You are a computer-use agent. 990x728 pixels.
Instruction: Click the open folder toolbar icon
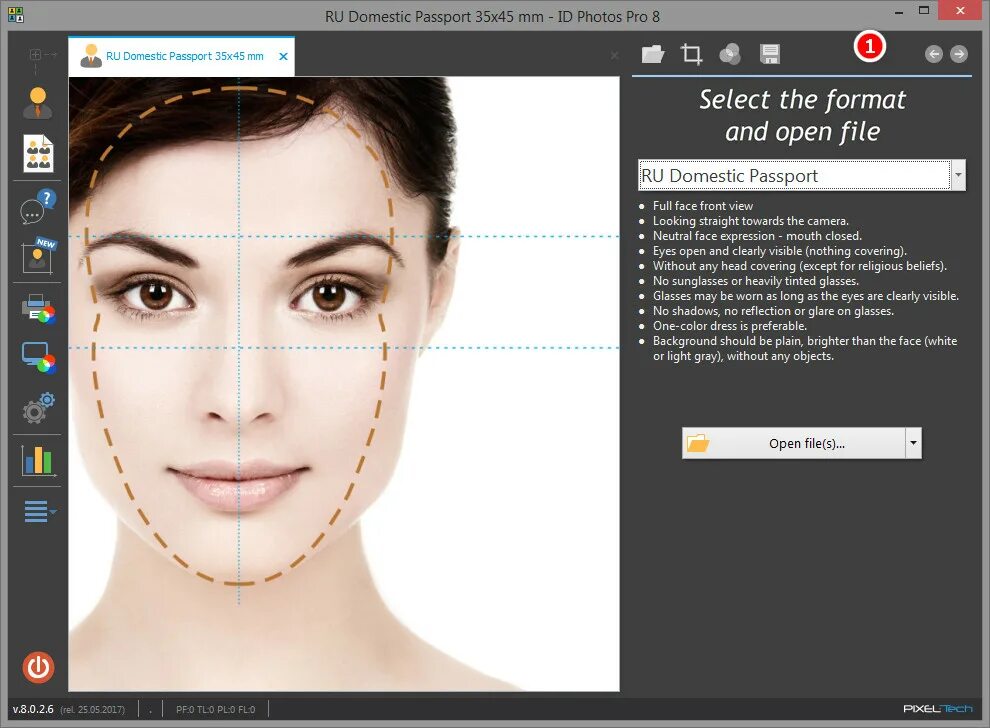[652, 54]
